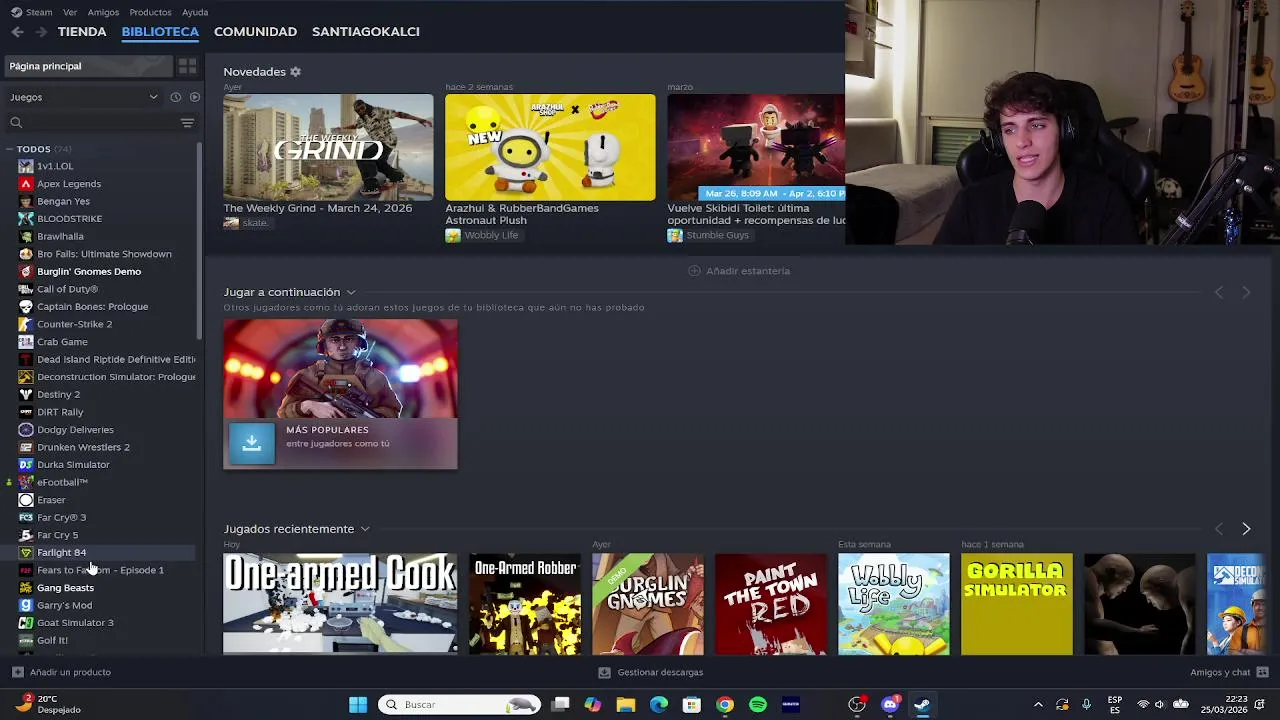Select Counter-Strike 2 in the game list
The image size is (1280, 720).
74,324
